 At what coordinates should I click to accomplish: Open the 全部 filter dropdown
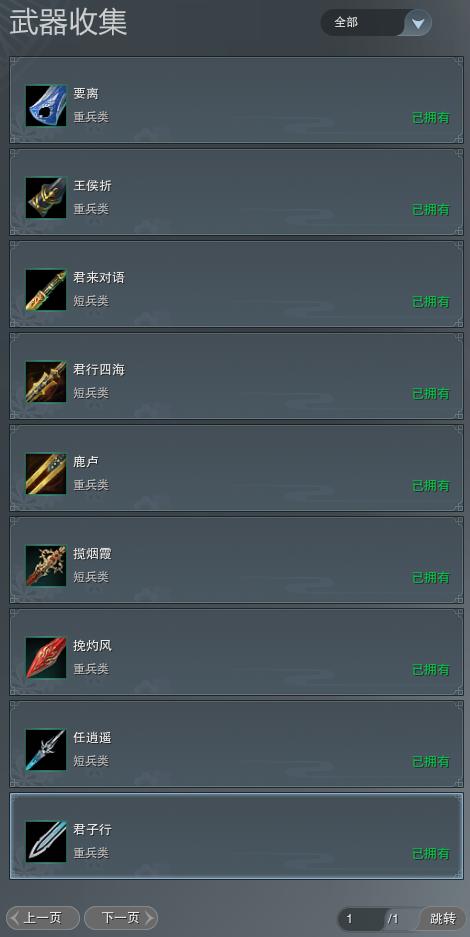pos(376,23)
